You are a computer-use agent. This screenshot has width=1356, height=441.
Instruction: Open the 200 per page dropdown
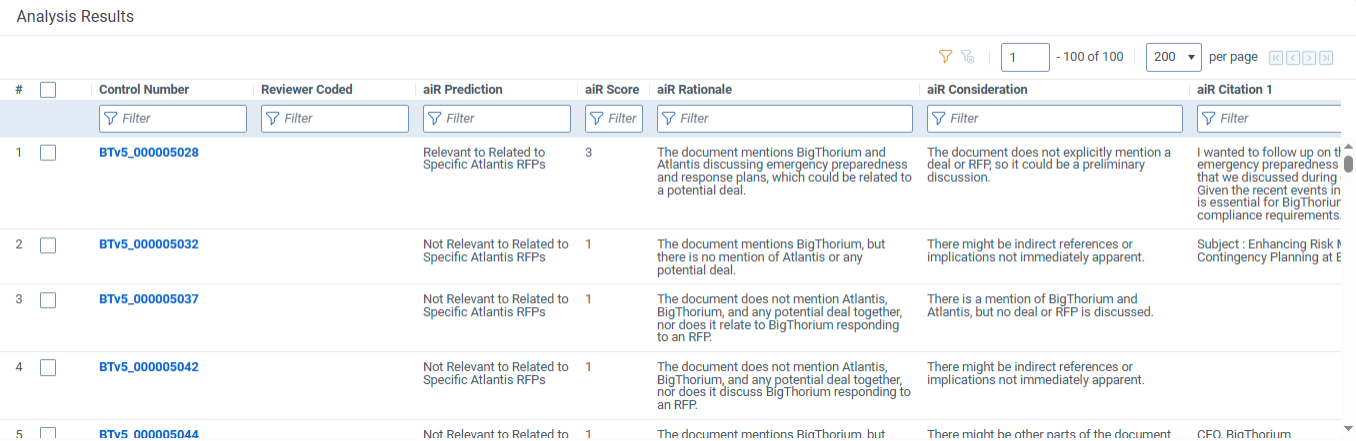[1174, 57]
